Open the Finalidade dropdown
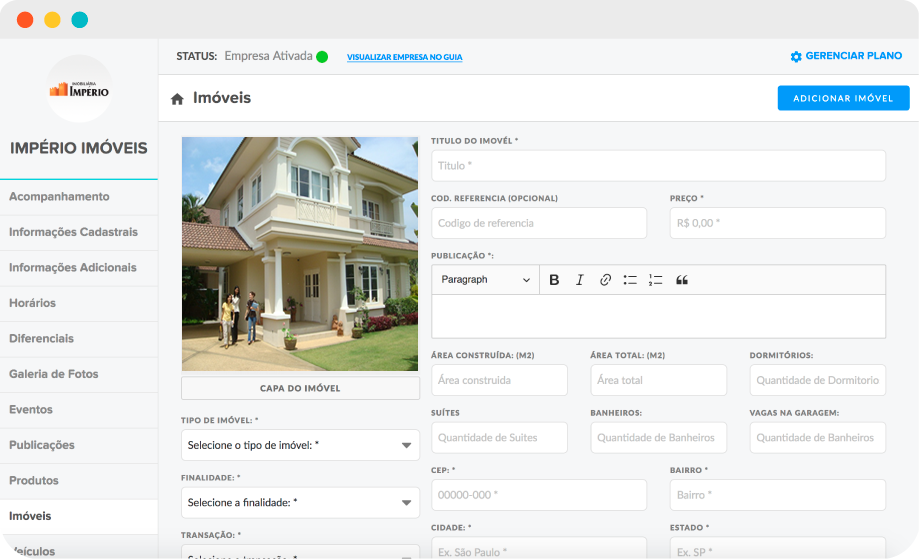The image size is (920, 559). 300,503
